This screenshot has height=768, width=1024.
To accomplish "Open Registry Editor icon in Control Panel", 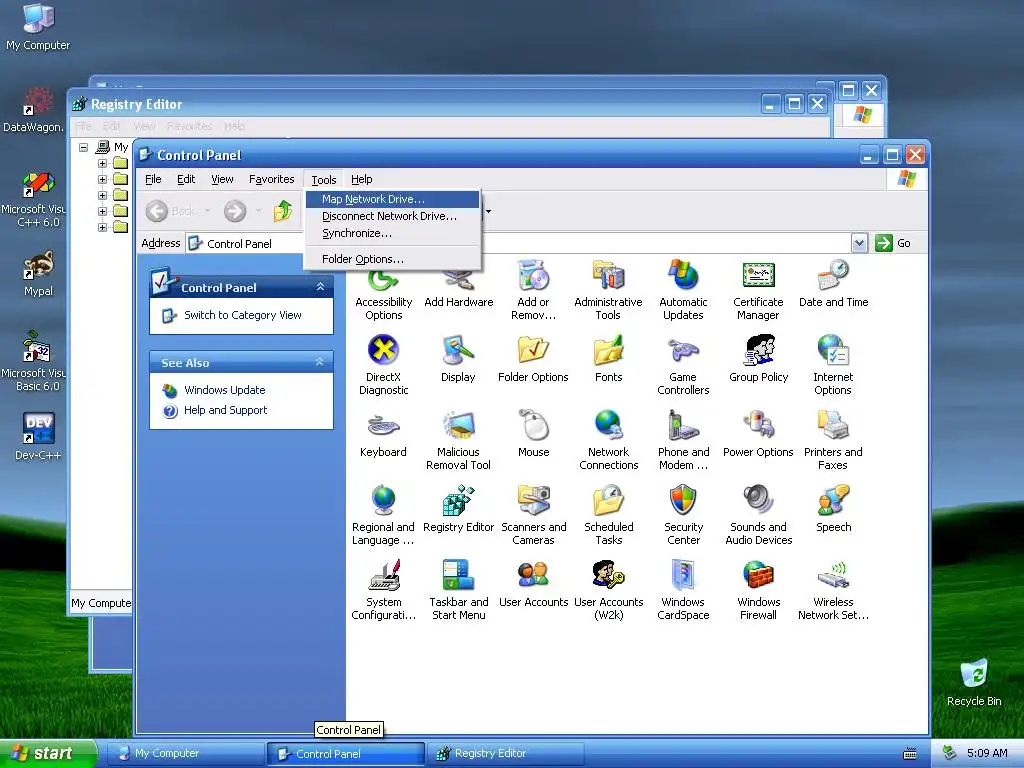I will [x=458, y=509].
